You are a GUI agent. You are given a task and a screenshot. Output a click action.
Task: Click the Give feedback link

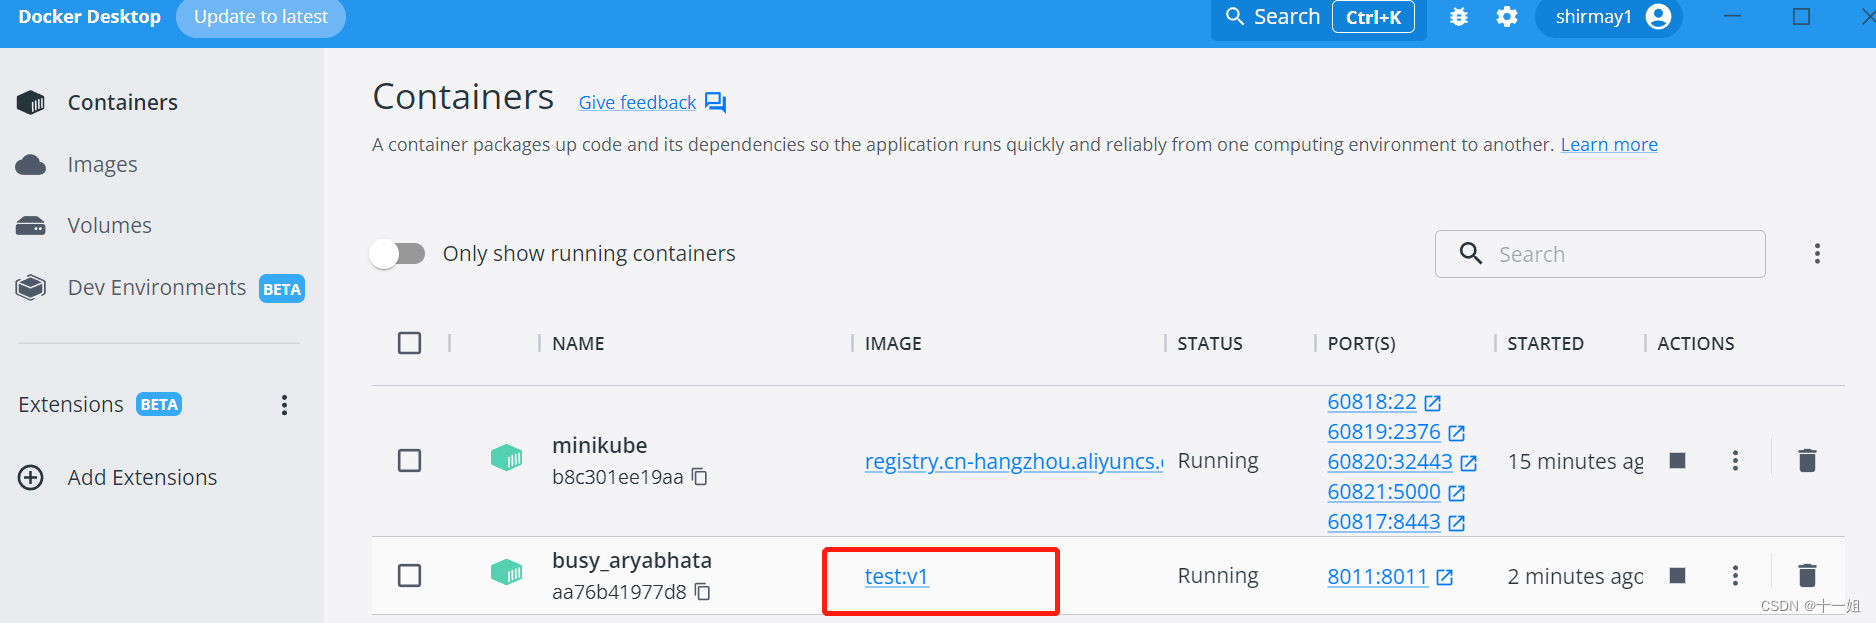coord(637,102)
